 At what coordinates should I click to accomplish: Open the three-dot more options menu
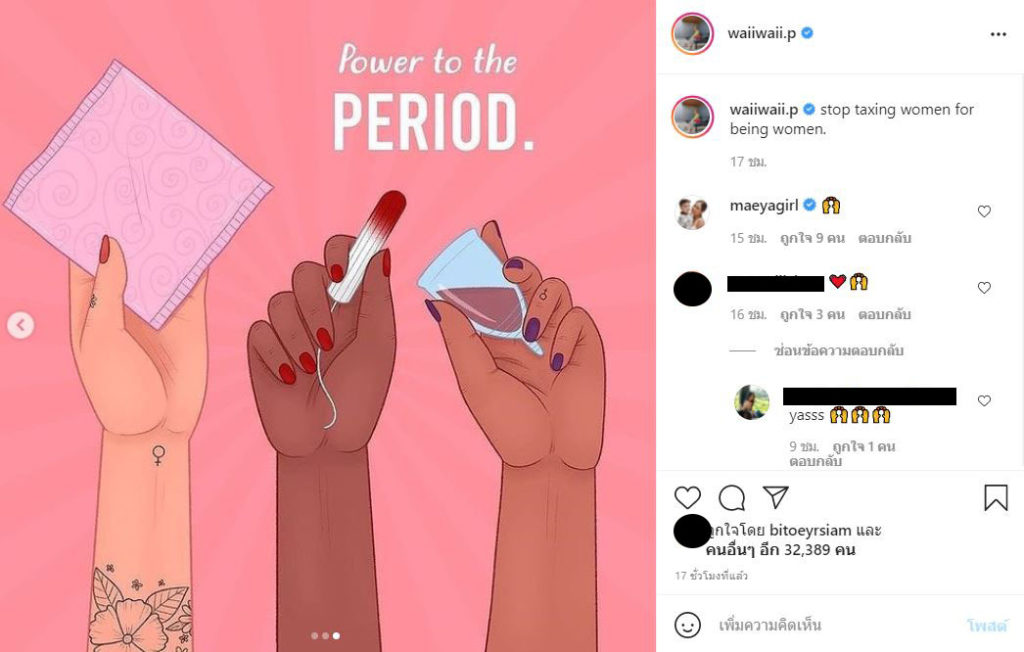pyautogui.click(x=998, y=34)
